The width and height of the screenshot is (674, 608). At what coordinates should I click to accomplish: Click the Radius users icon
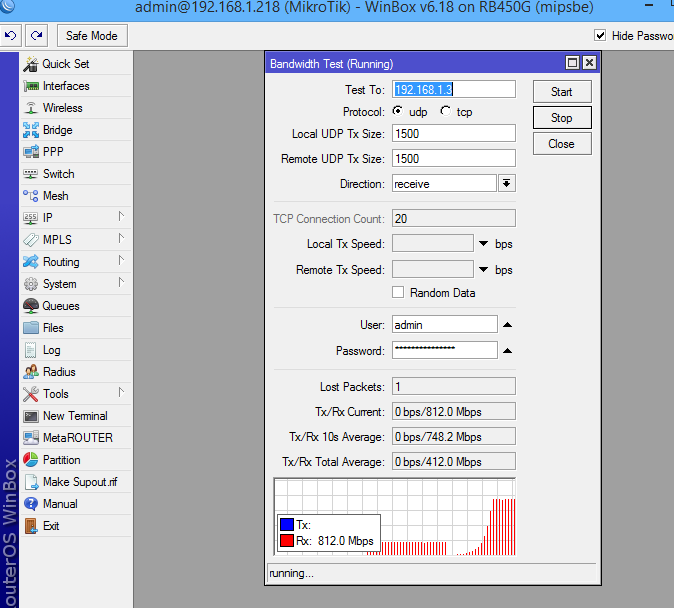point(31,372)
